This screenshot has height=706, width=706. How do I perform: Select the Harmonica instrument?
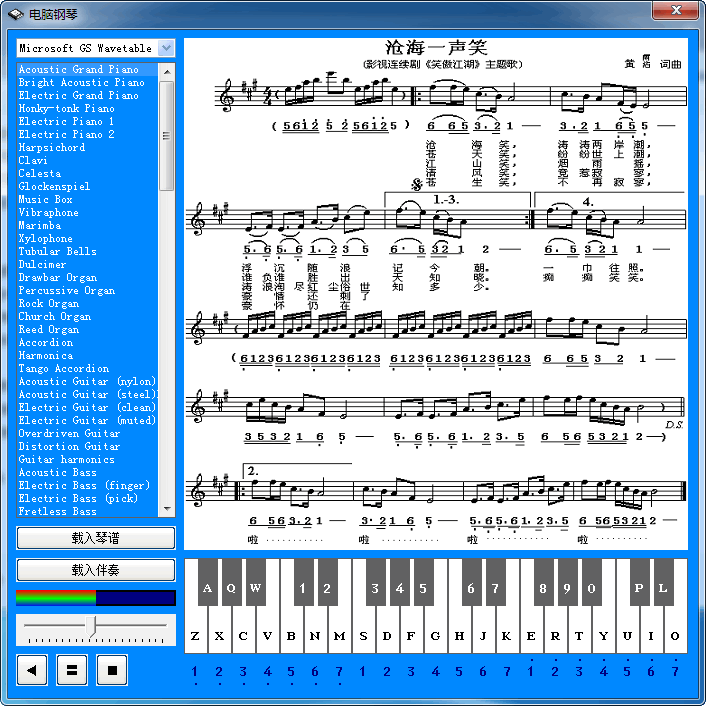coord(88,356)
